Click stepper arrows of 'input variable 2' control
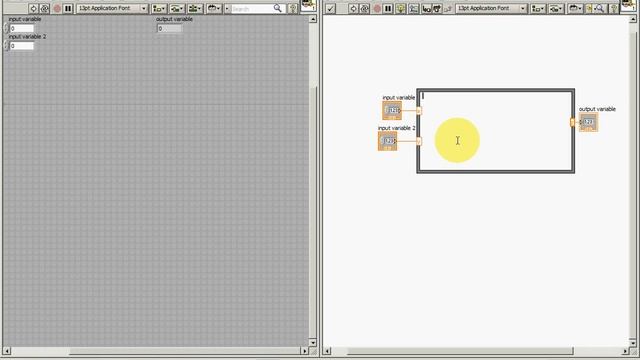This screenshot has height=360, width=640. tap(6, 46)
